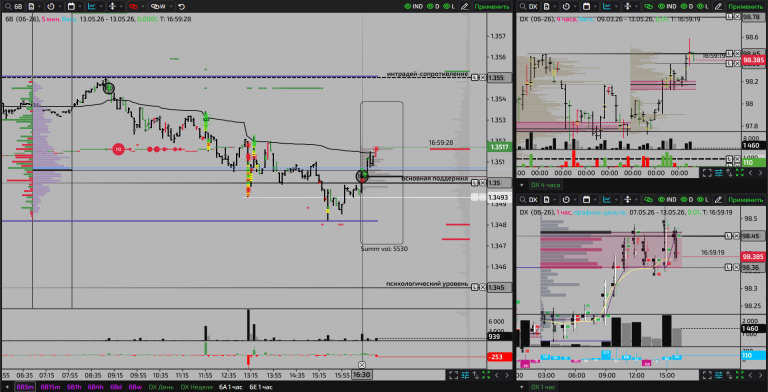
Task: Click blue sliders icon below bottom DX chart
Action: 719,375
